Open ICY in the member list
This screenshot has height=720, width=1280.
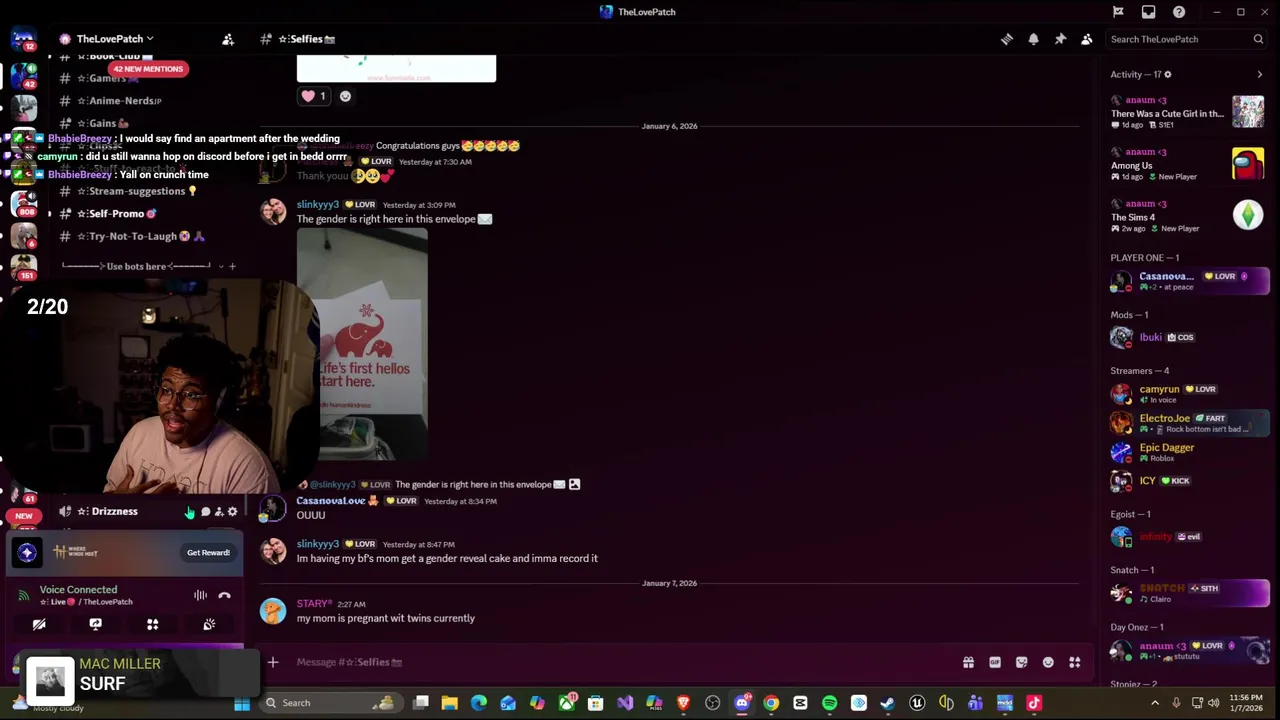[x=1189, y=481]
